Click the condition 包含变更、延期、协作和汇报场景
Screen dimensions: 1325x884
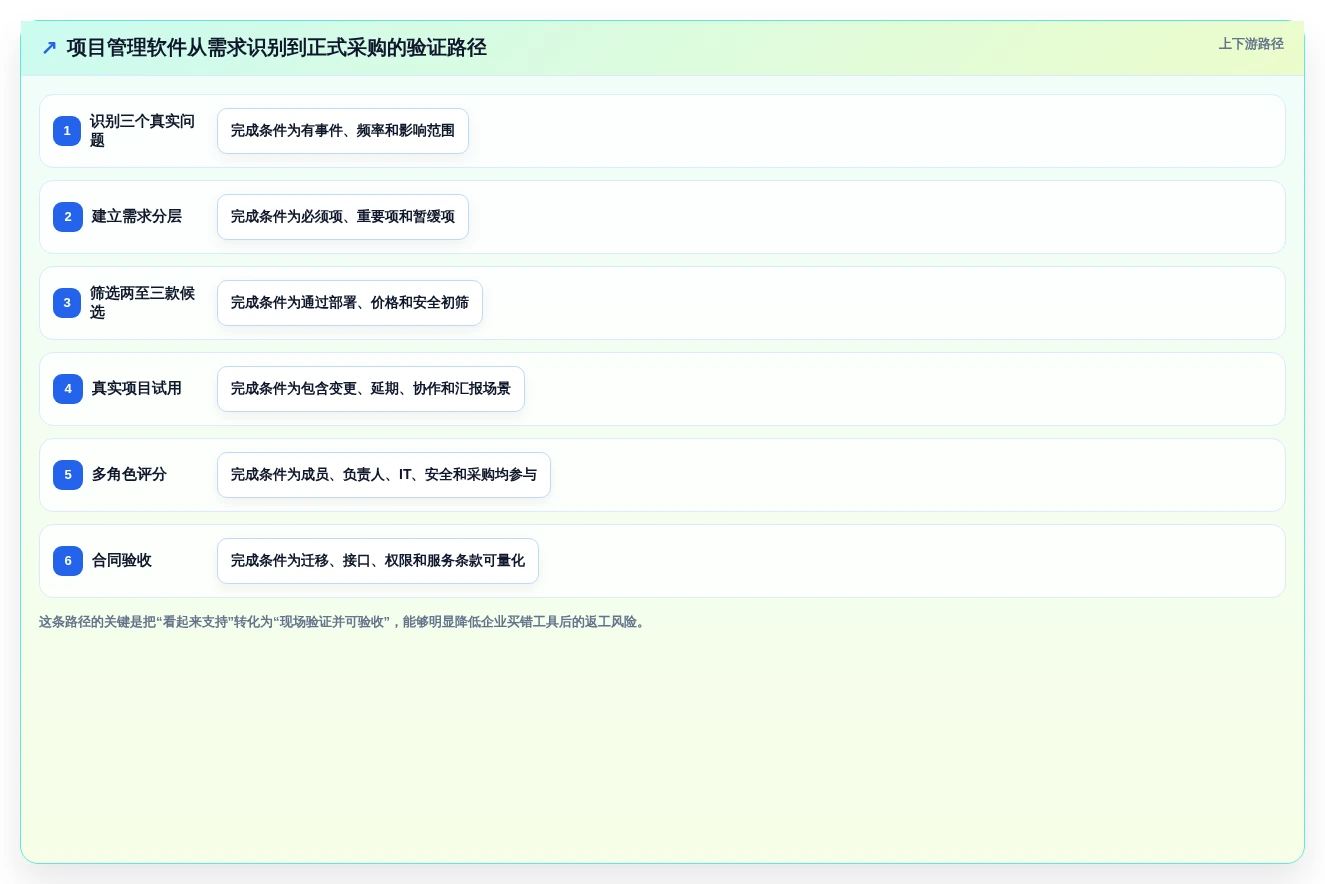tap(371, 389)
